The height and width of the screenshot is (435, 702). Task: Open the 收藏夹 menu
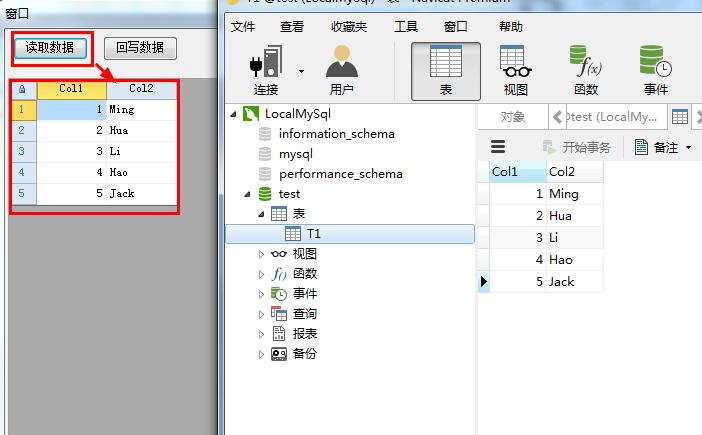tap(349, 27)
